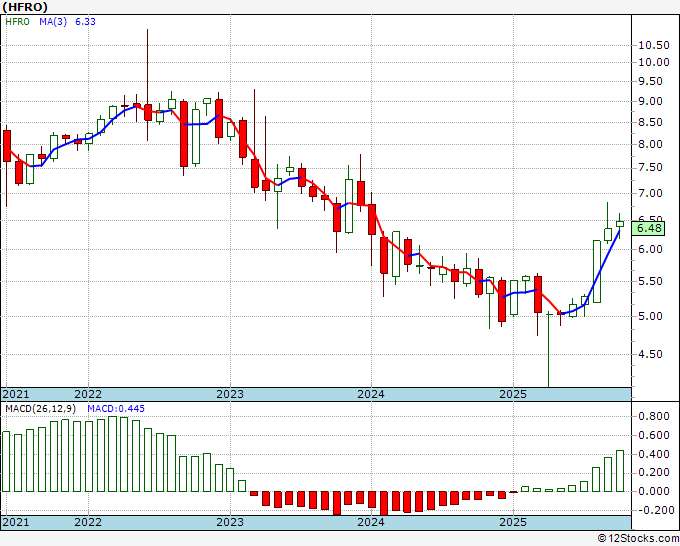Screen dimensions: 680x546
Task: Click the 0.600 MACD axis label
Action: 654,436
